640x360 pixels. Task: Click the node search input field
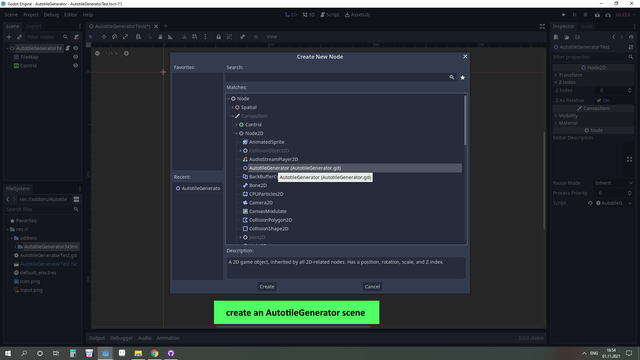coord(337,77)
